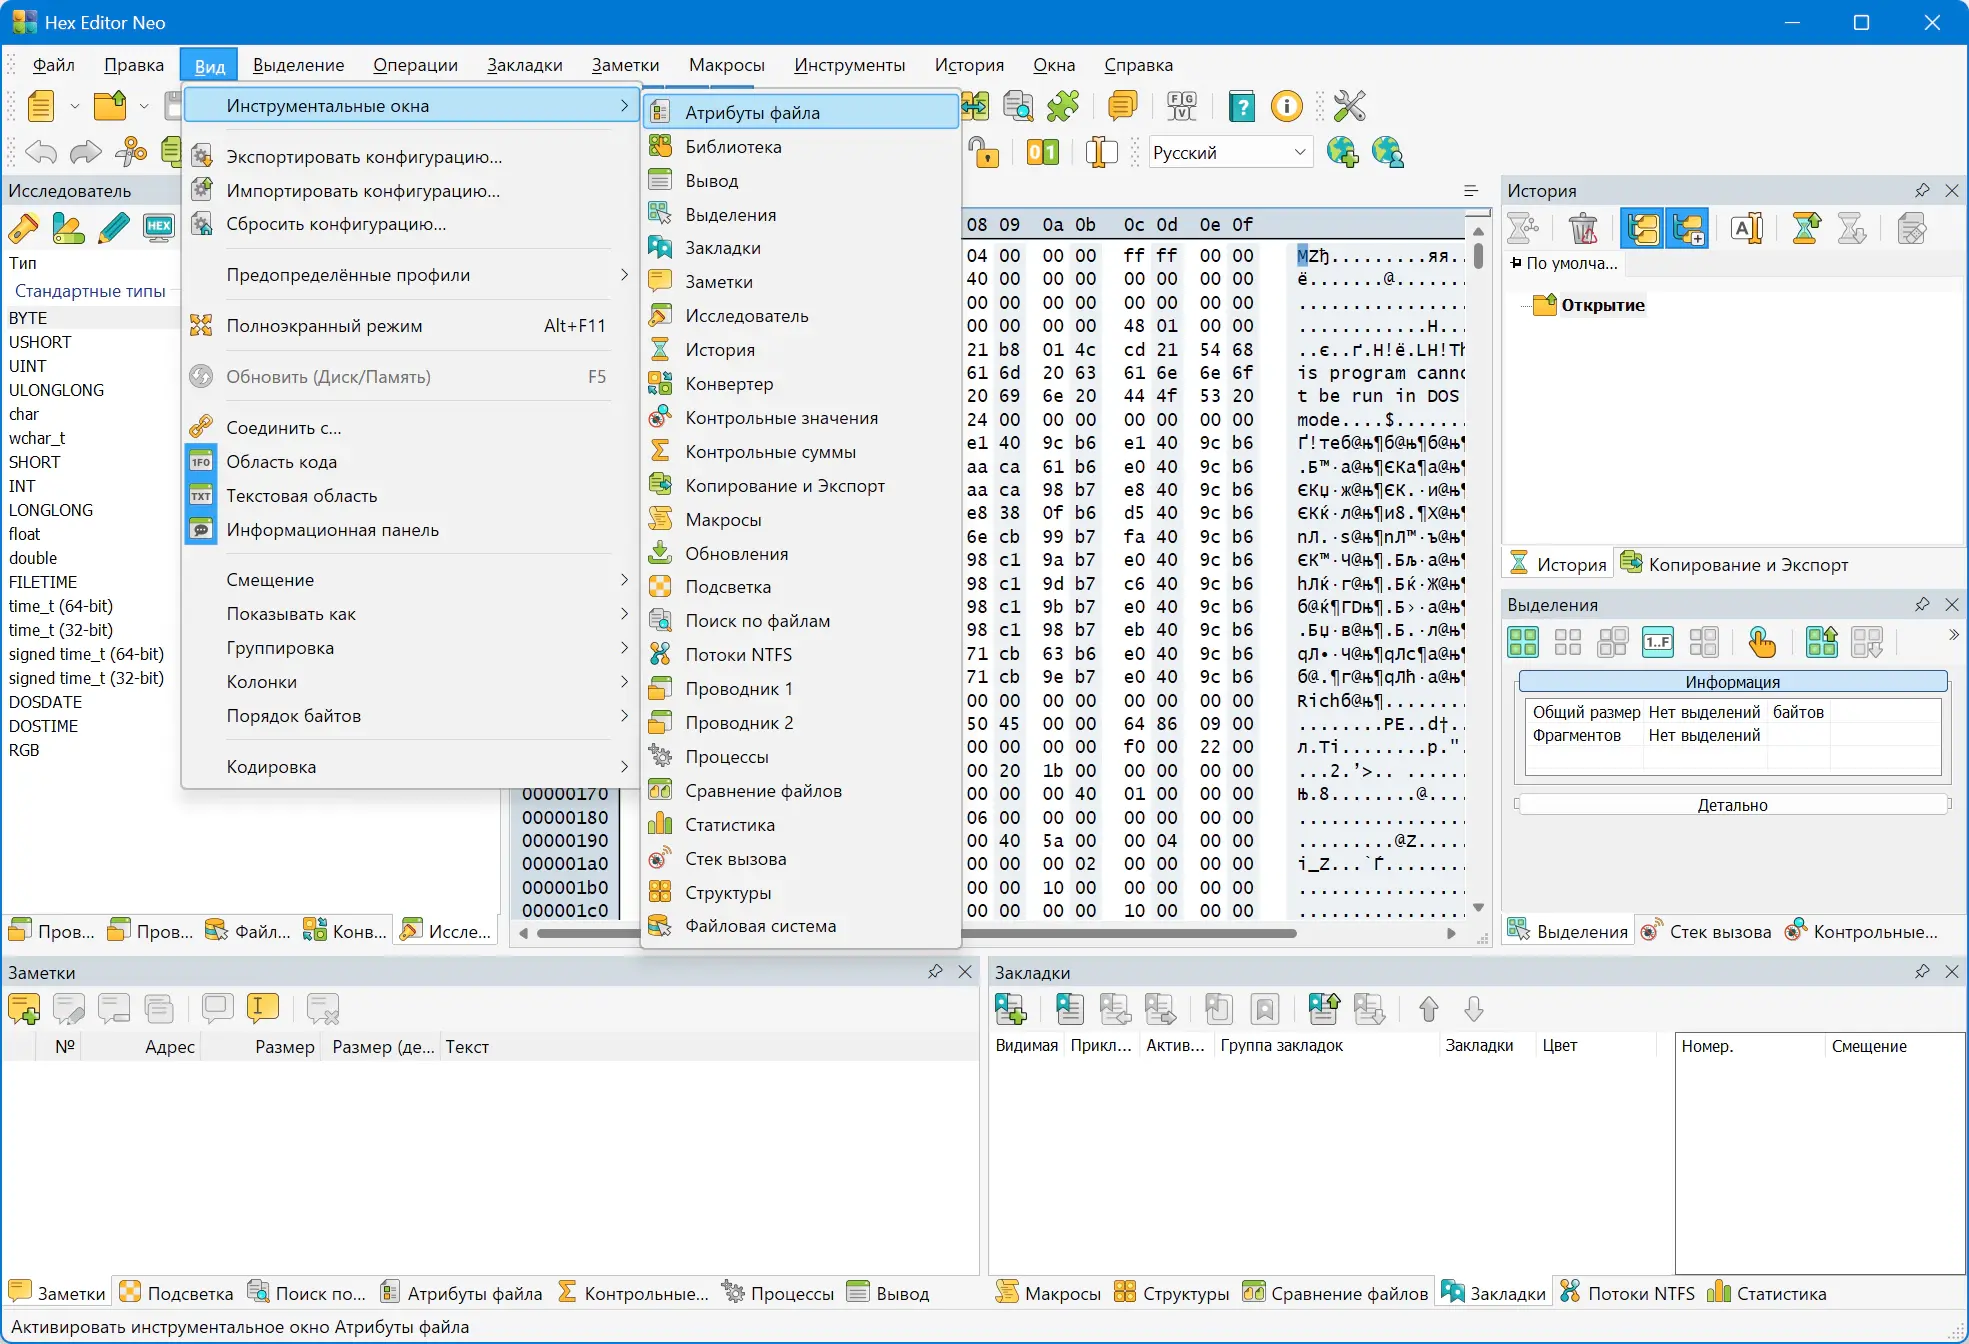Image resolution: width=1969 pixels, height=1344 pixels.
Task: Toggle the padlock icon in second toolbar
Action: click(x=984, y=153)
